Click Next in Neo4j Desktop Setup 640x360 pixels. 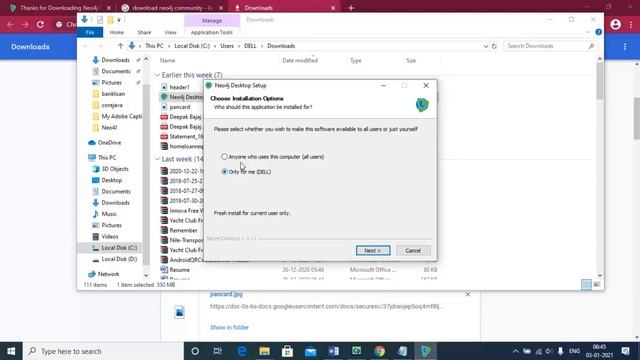coord(373,250)
